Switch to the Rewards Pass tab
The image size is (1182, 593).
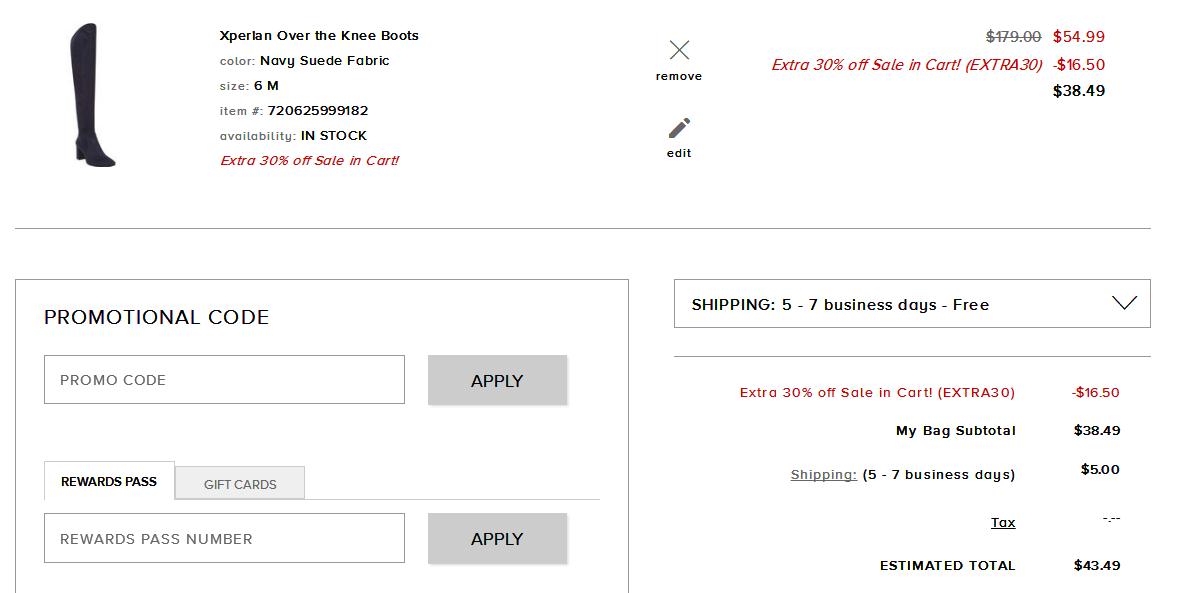pyautogui.click(x=109, y=481)
